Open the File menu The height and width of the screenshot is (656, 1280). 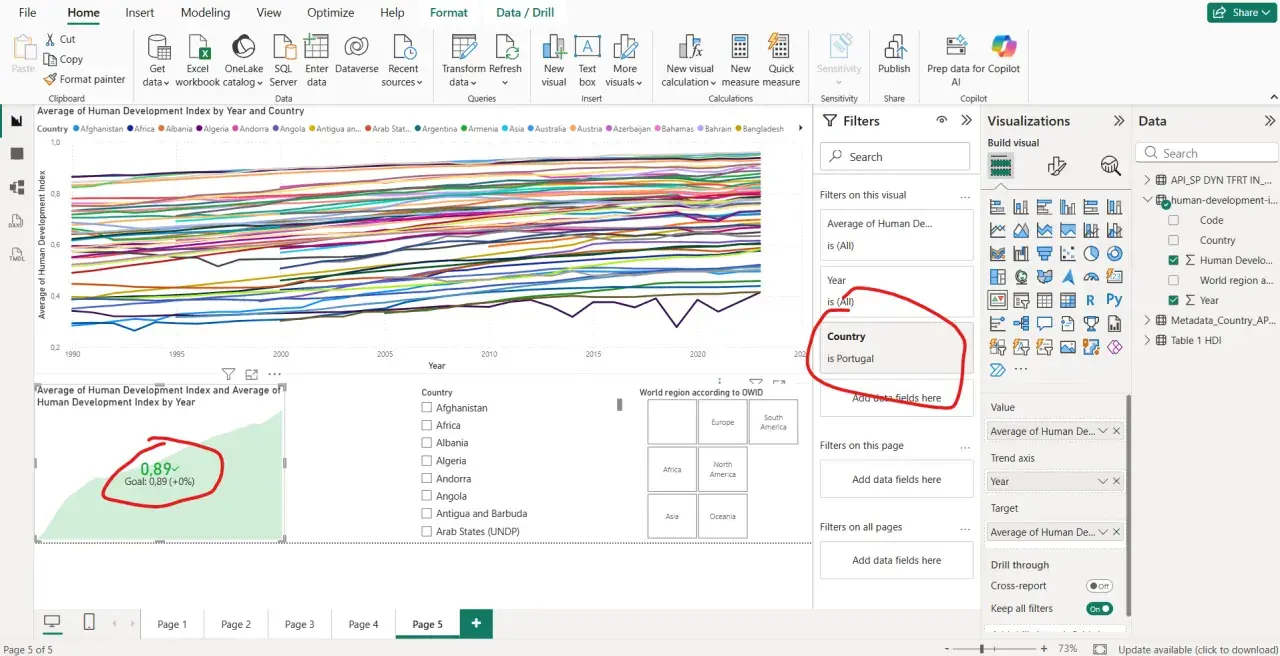click(x=27, y=13)
